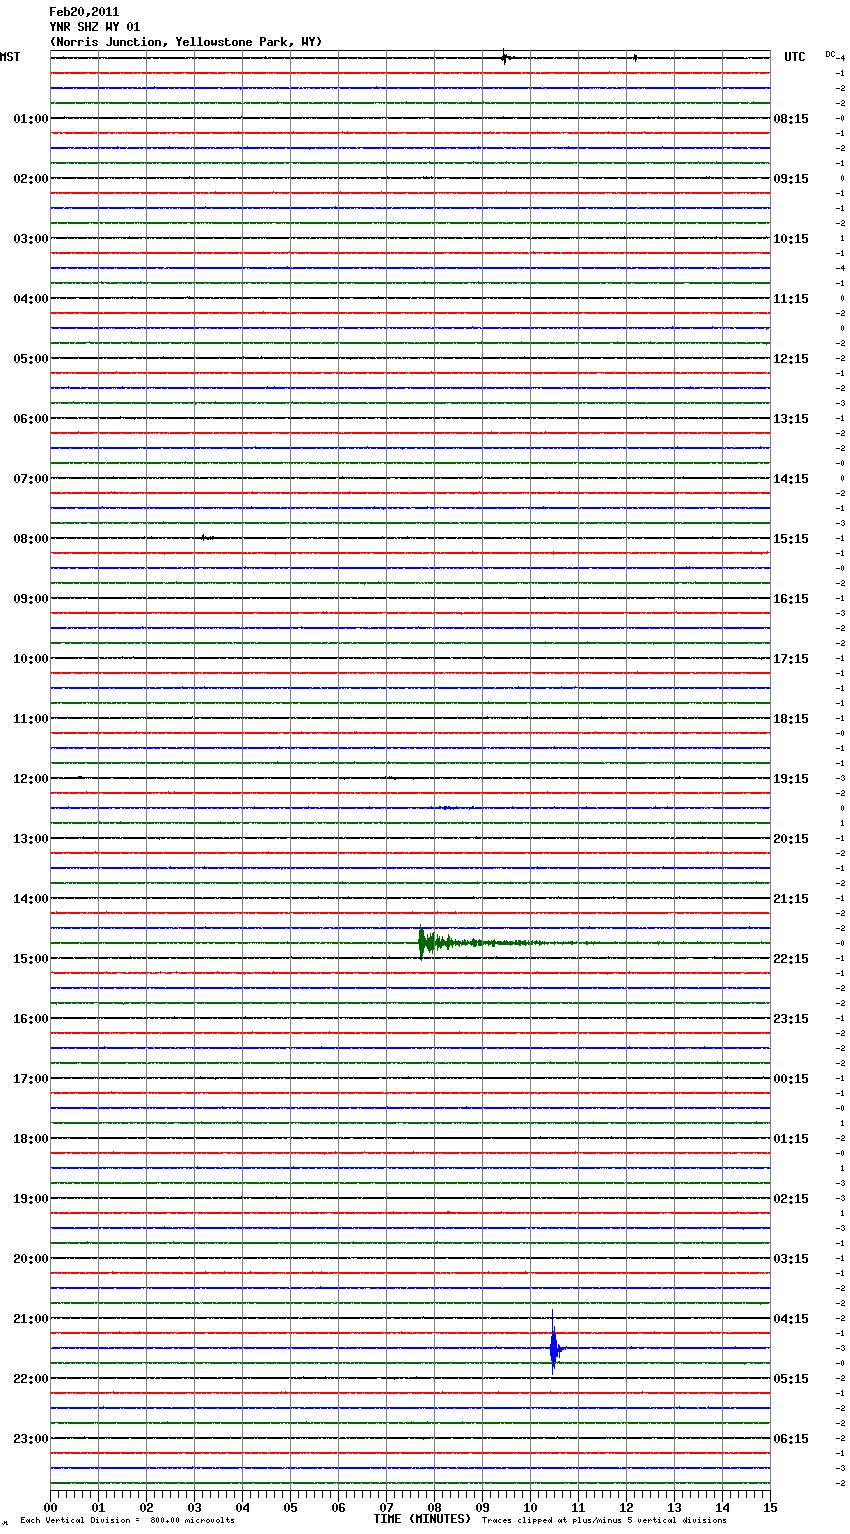Click the 22:15 UTC time label
This screenshot has height=1534, width=850.
point(791,959)
